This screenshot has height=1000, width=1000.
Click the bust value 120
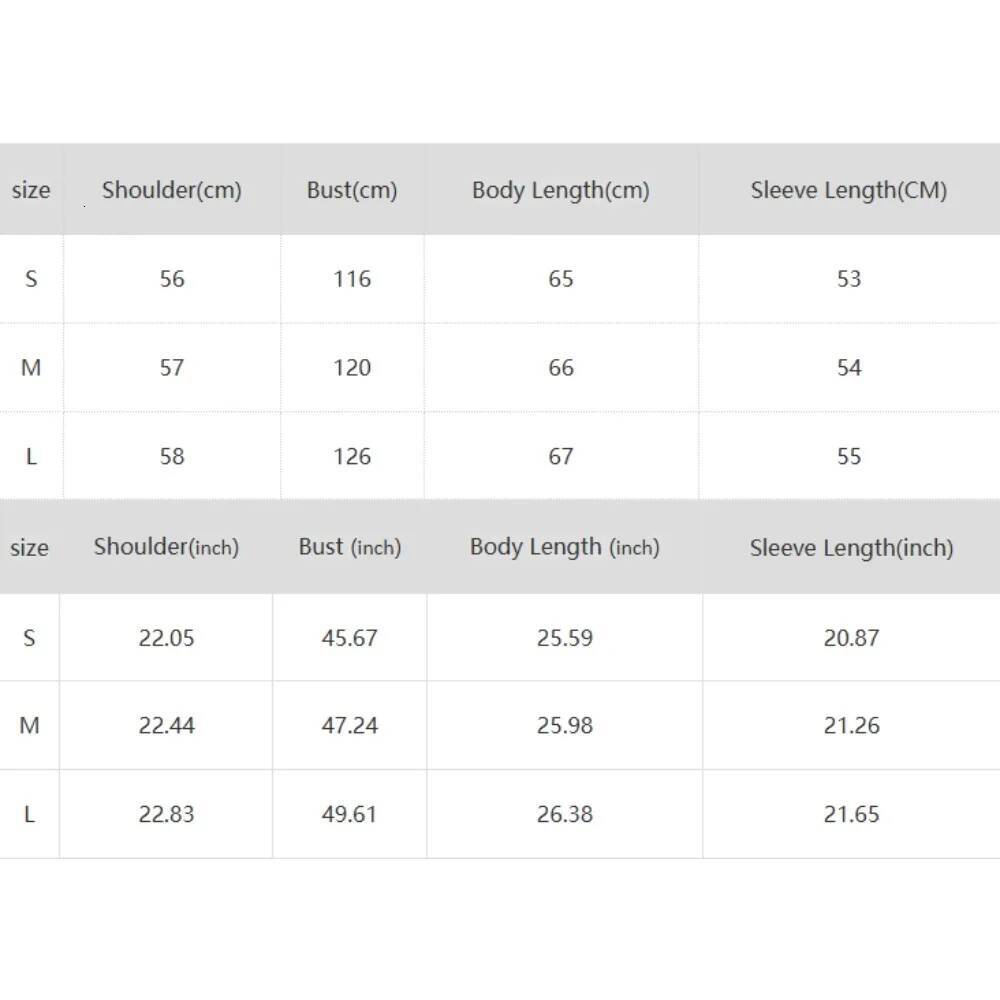(x=352, y=368)
